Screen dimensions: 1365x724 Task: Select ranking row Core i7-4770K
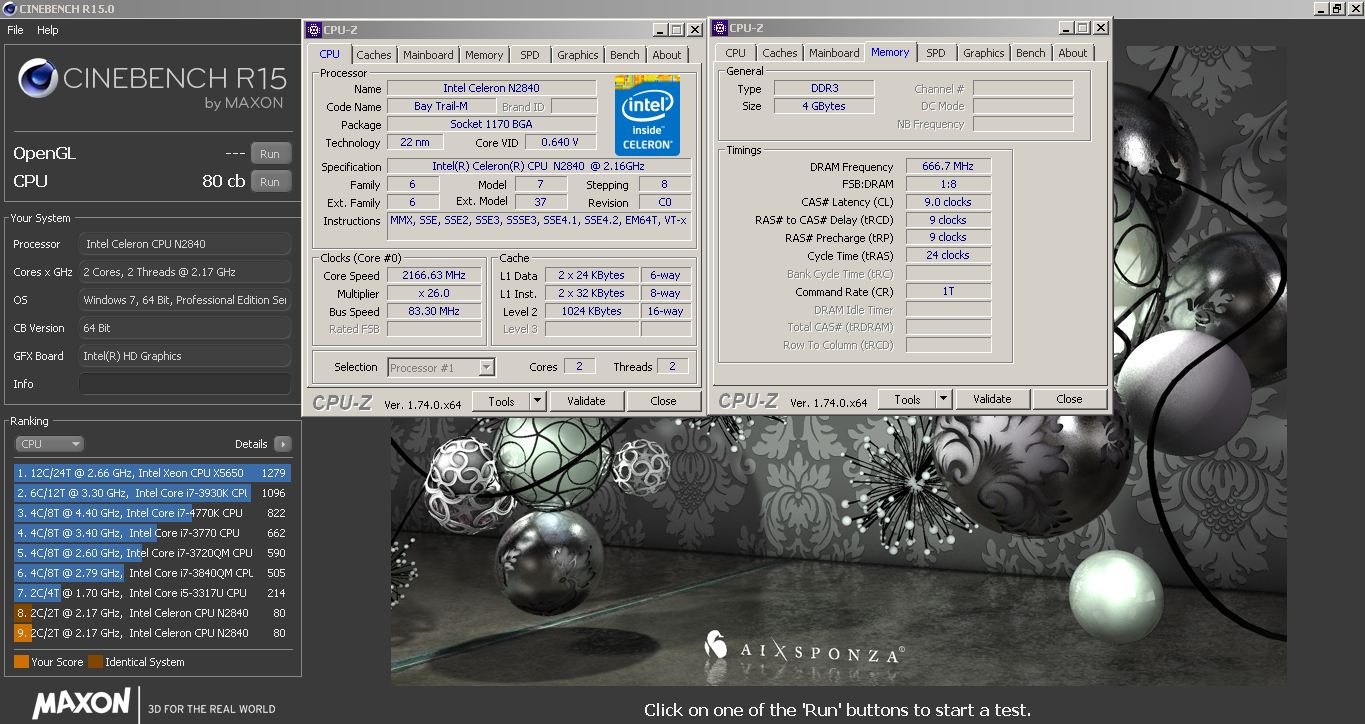tap(151, 513)
